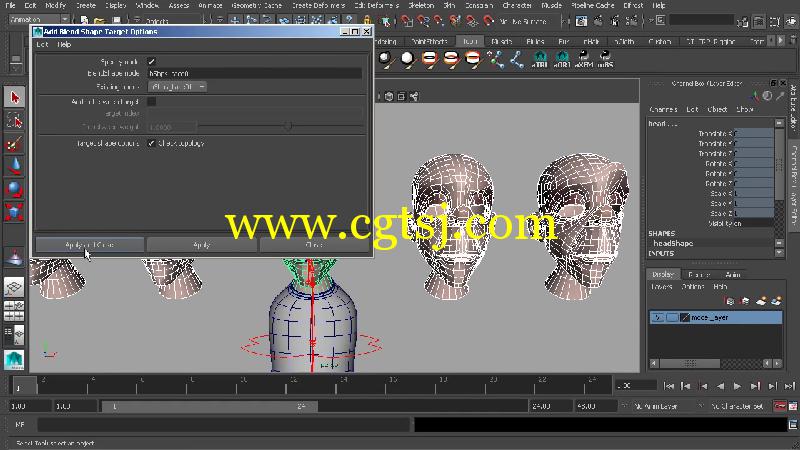
Task: Play animation forwards
Action: [737, 386]
